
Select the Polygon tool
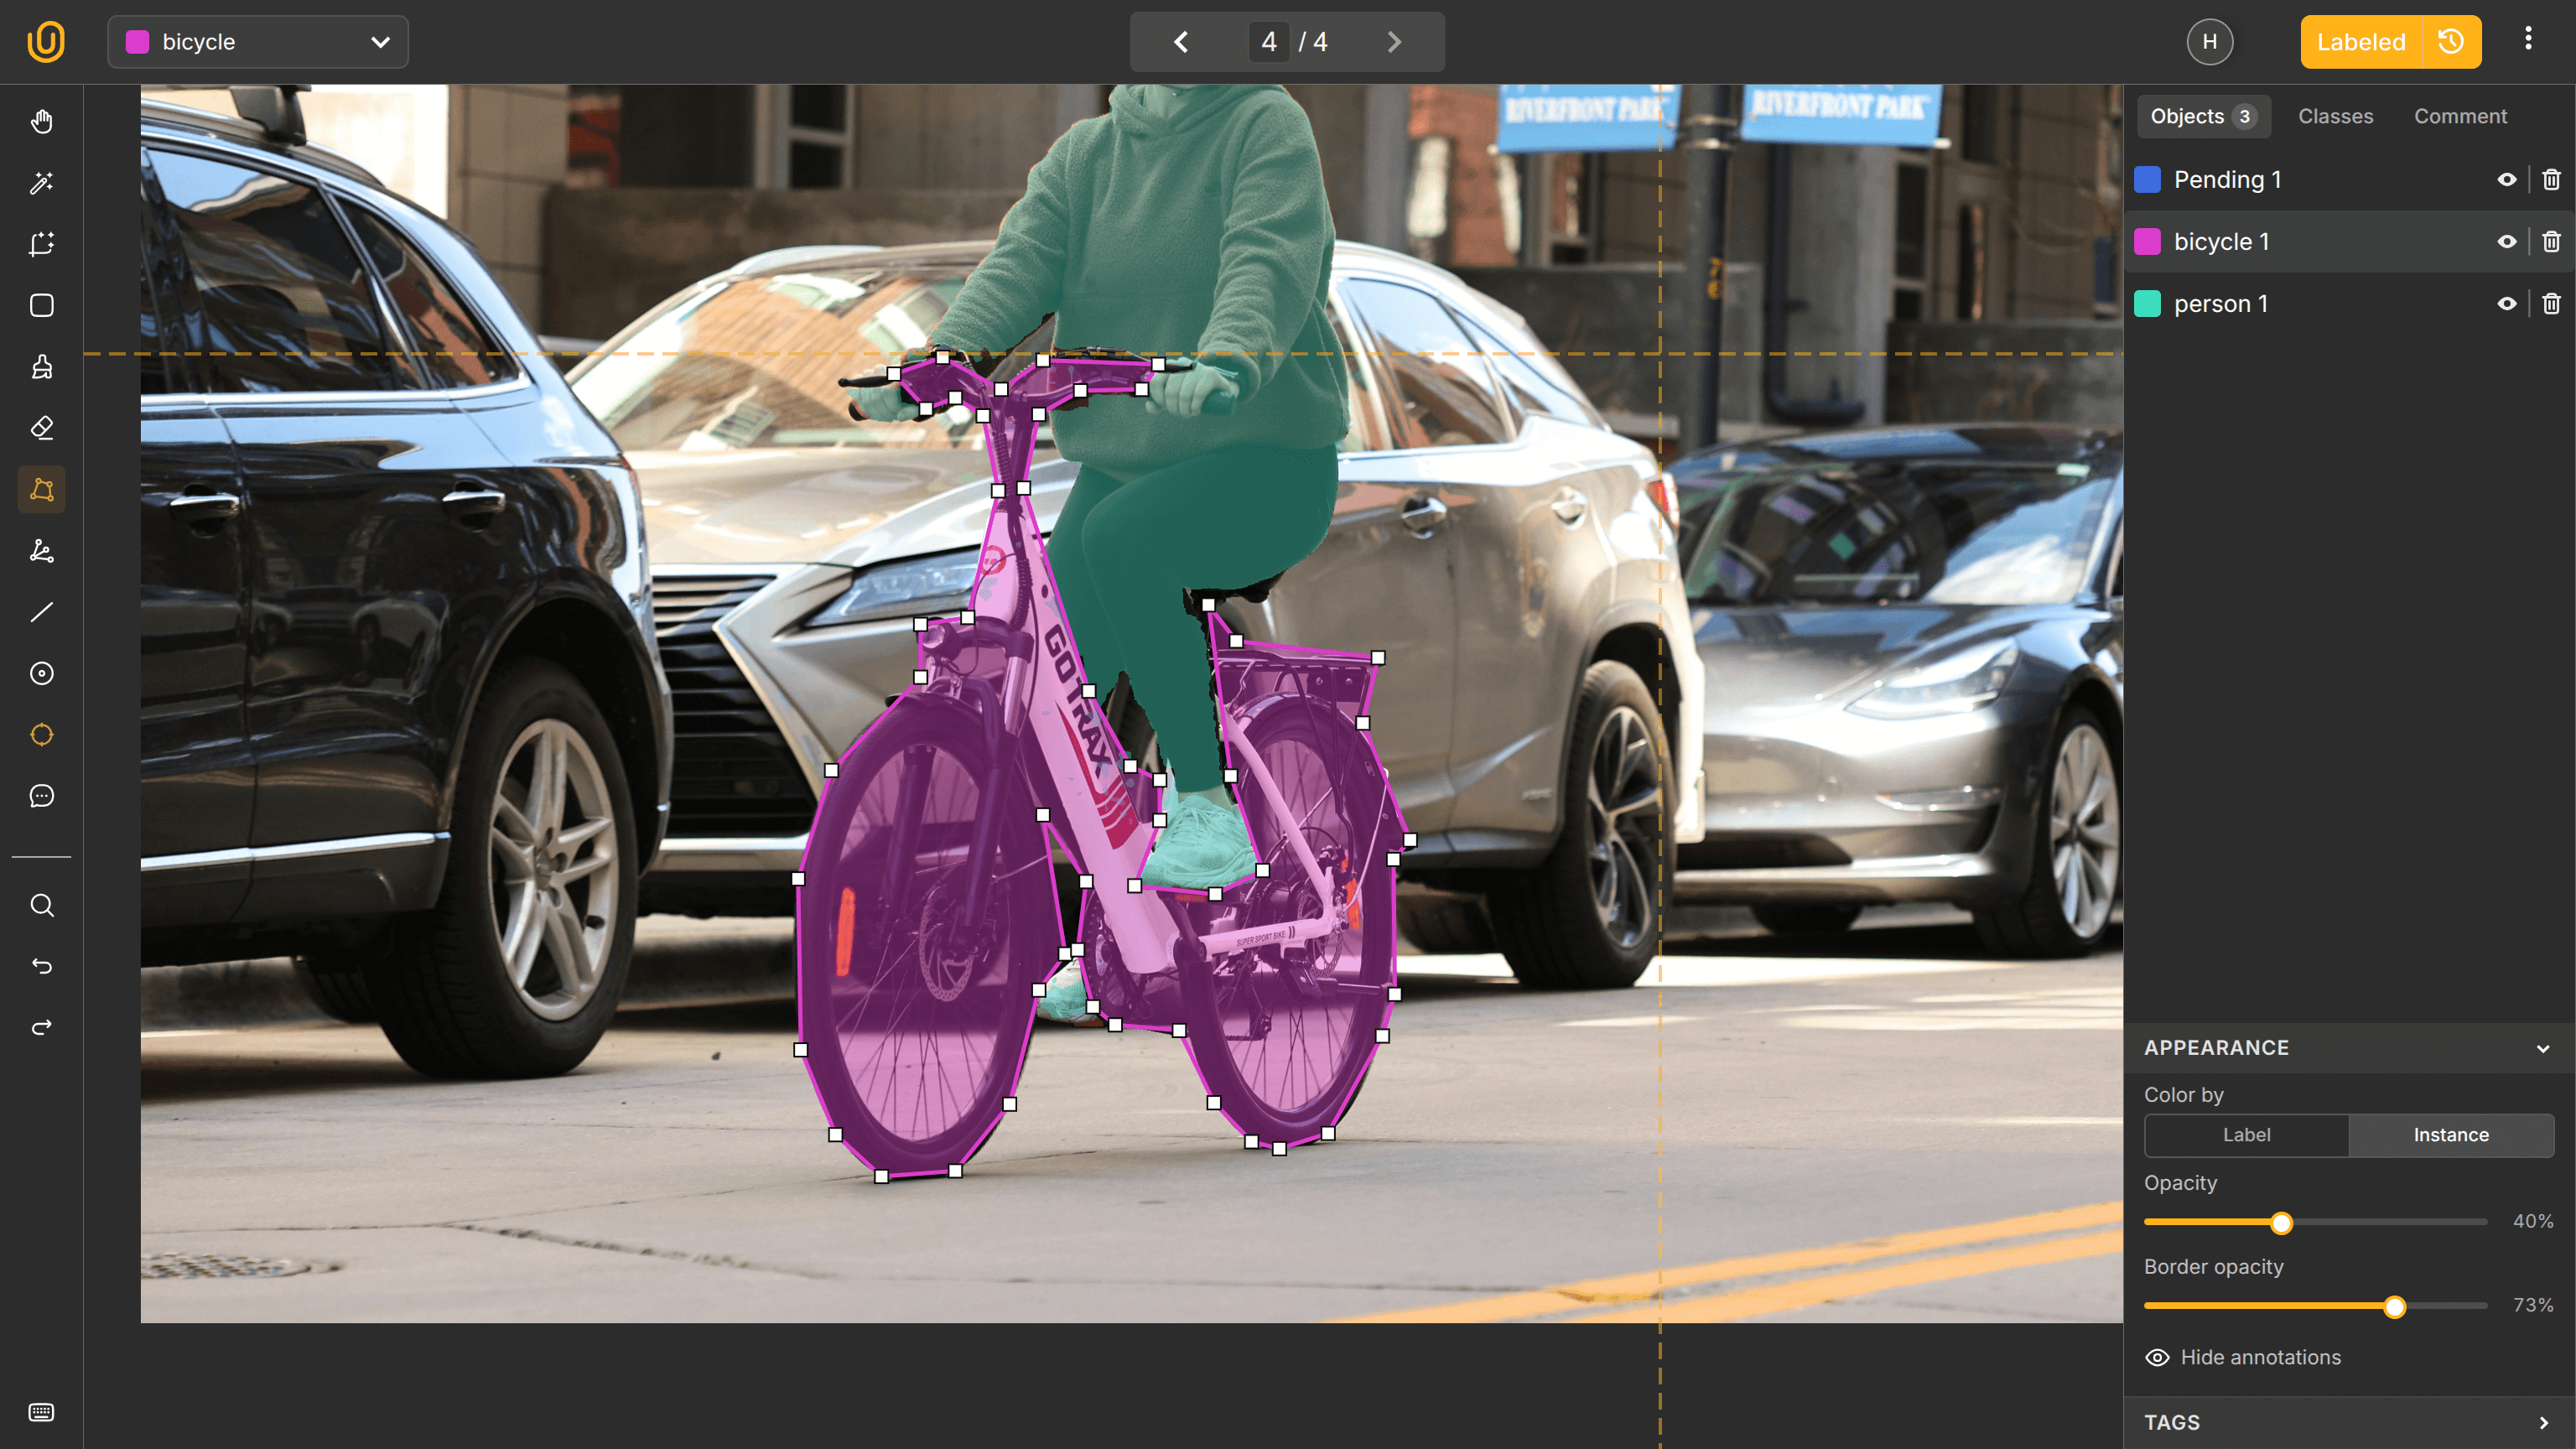tap(42, 489)
